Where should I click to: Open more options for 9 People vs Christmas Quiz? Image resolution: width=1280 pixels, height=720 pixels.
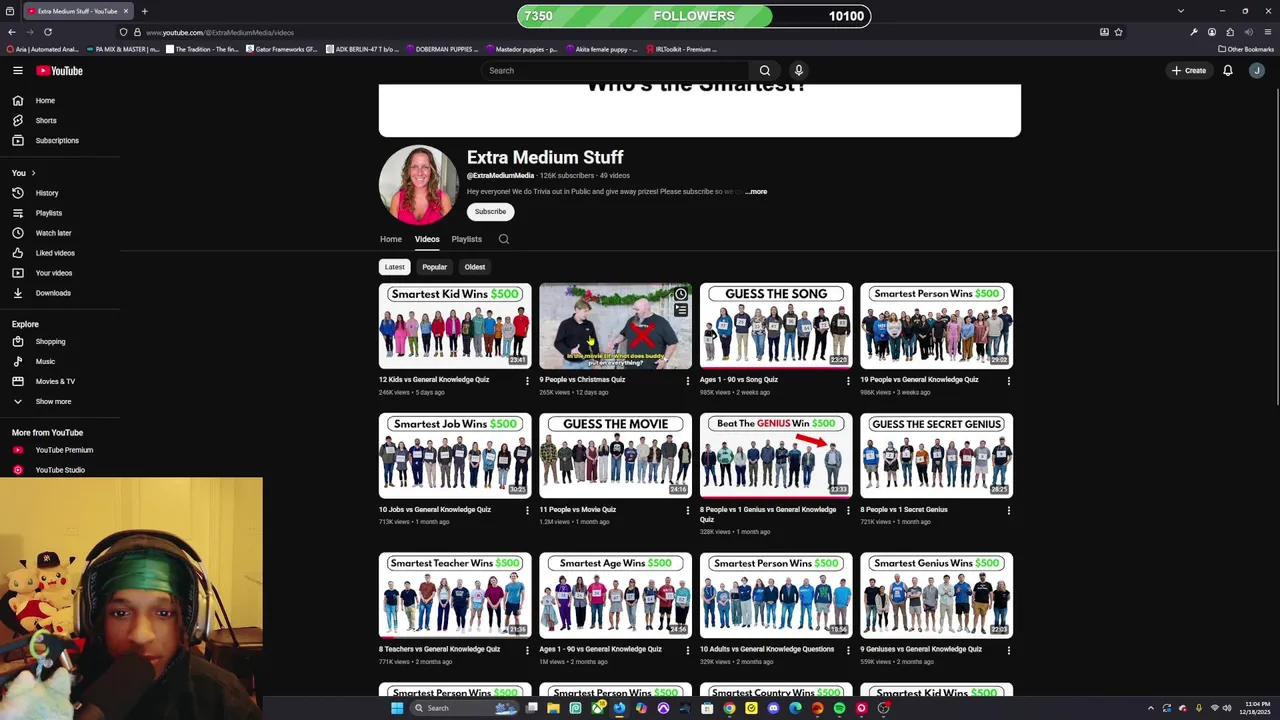point(687,380)
